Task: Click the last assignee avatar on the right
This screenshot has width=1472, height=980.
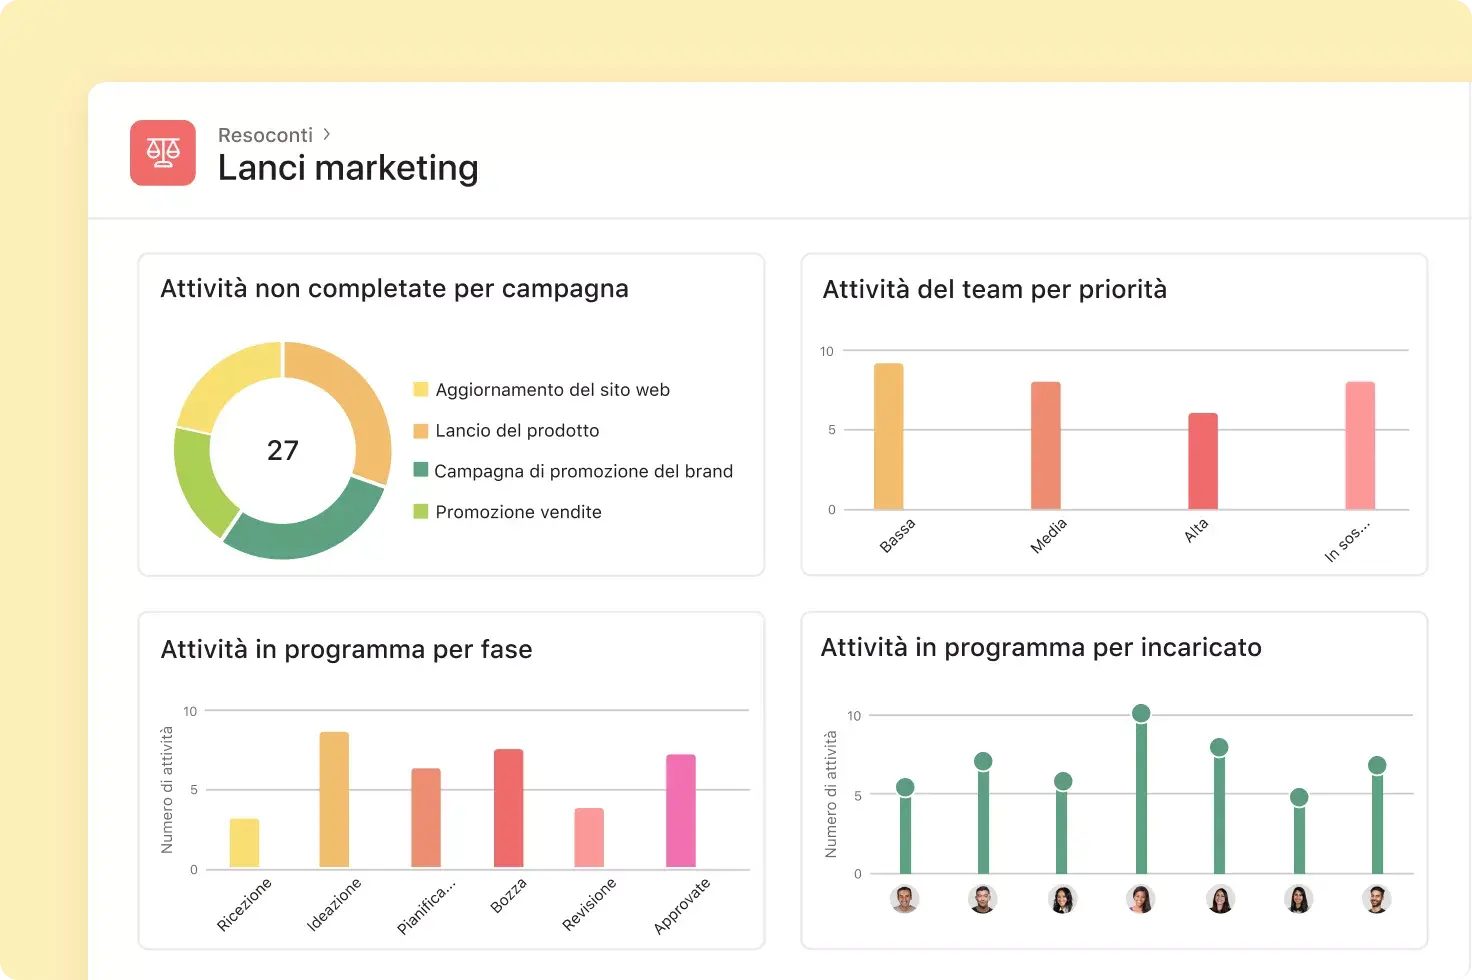Action: tap(1377, 899)
